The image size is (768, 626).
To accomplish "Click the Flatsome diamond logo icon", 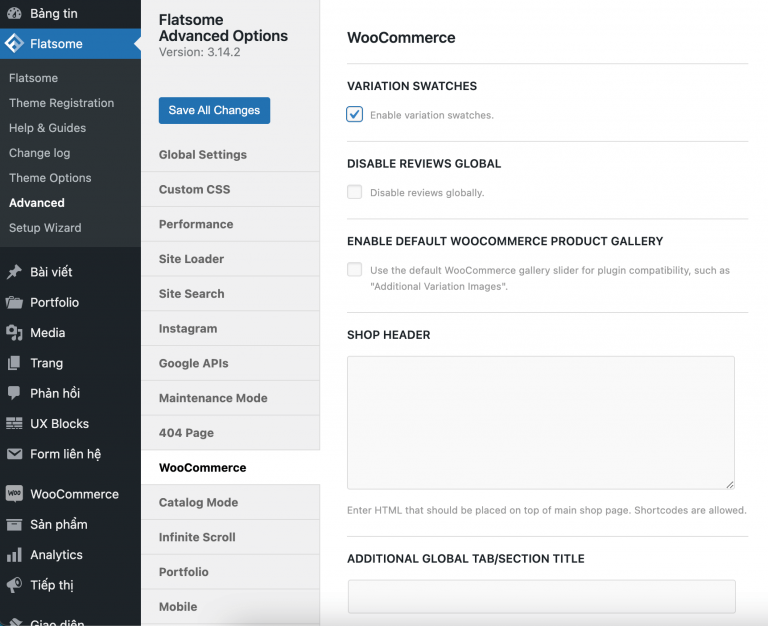I will (14, 44).
